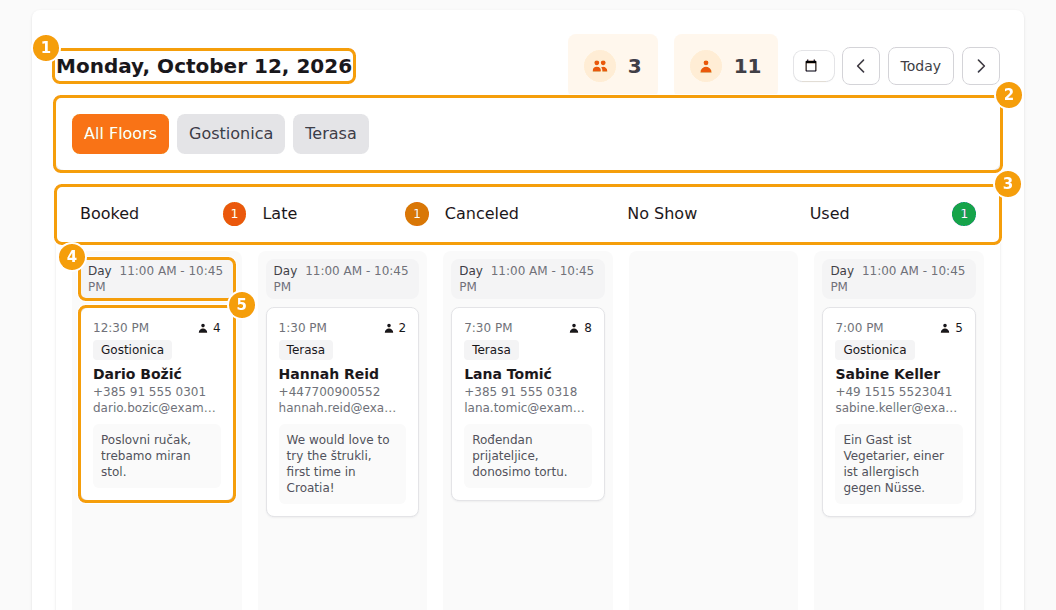Click the group reservations count icon

click(x=599, y=66)
